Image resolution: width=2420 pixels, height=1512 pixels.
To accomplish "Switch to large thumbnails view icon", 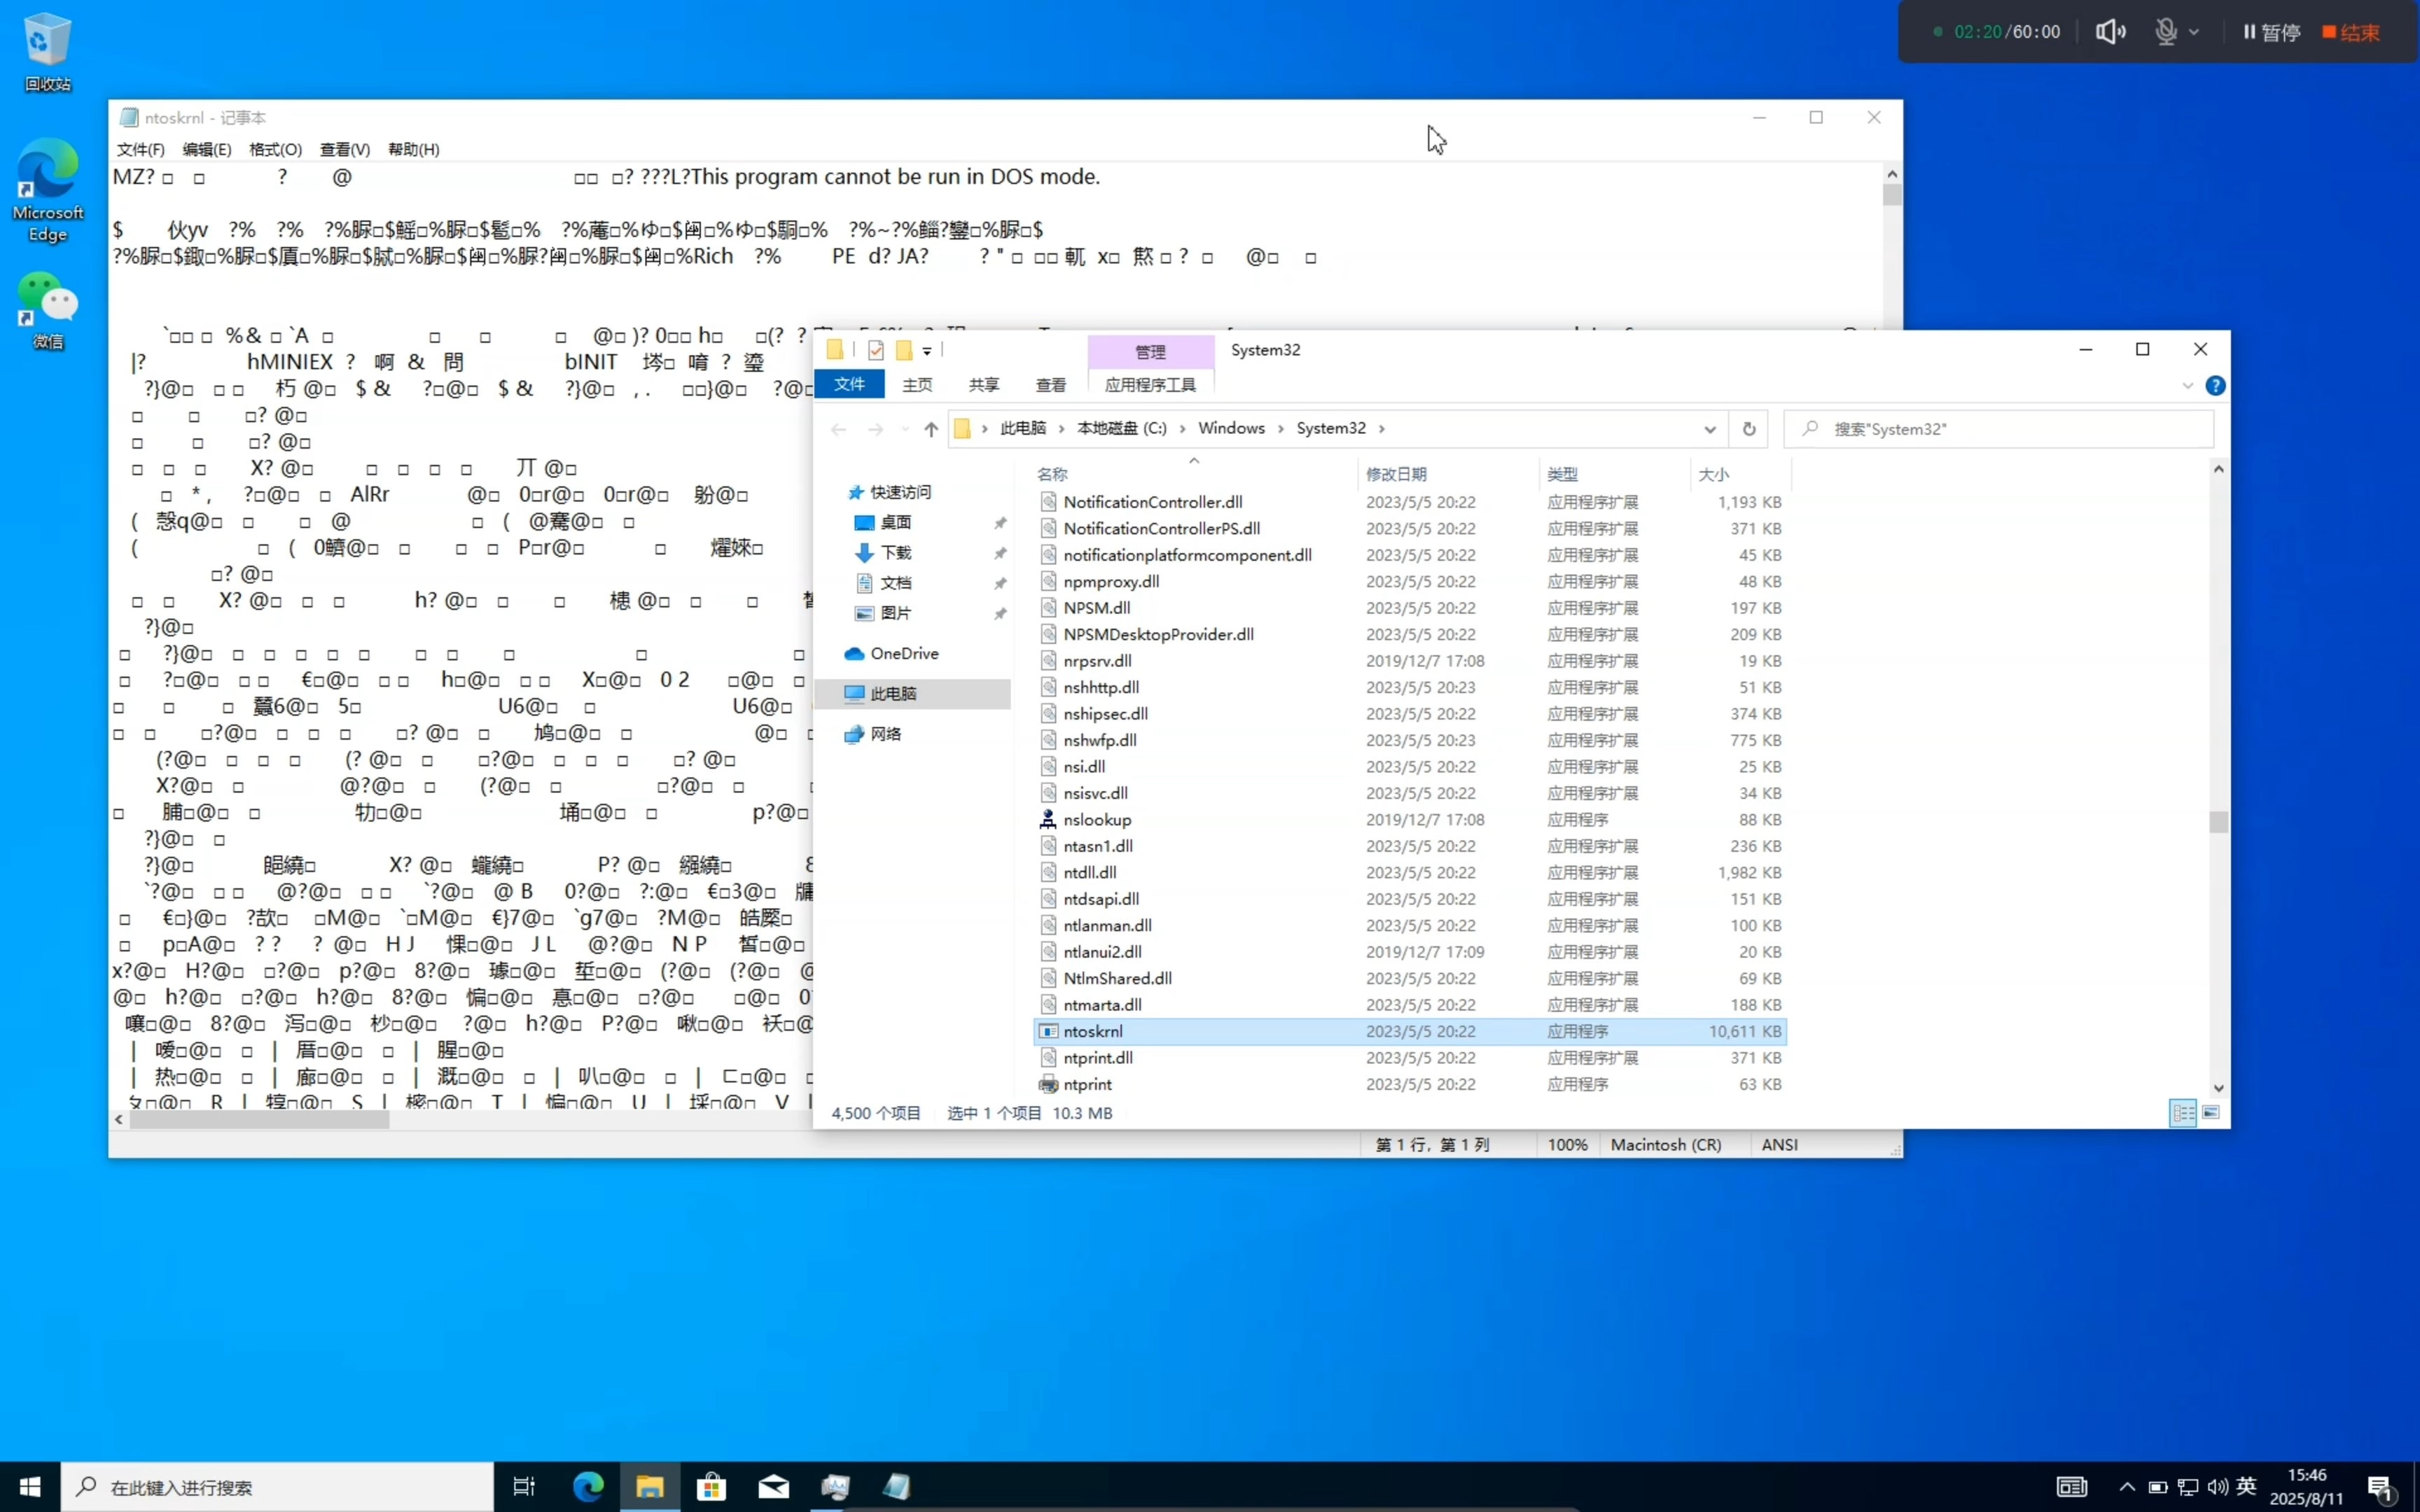I will 2211,1113.
